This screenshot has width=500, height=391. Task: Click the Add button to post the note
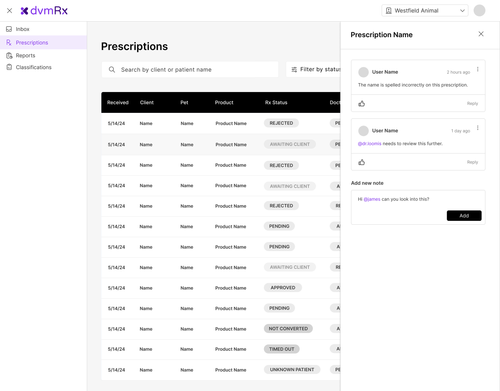[x=464, y=216]
